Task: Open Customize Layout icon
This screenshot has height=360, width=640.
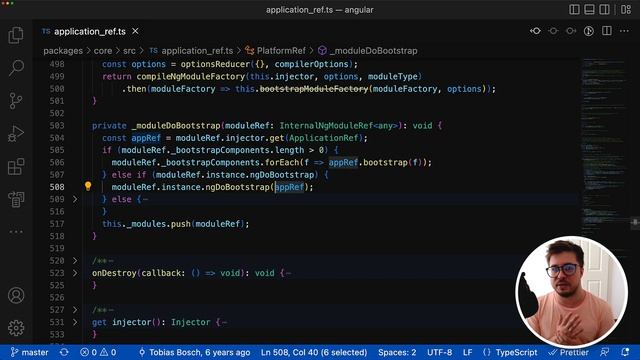Action: click(626, 9)
